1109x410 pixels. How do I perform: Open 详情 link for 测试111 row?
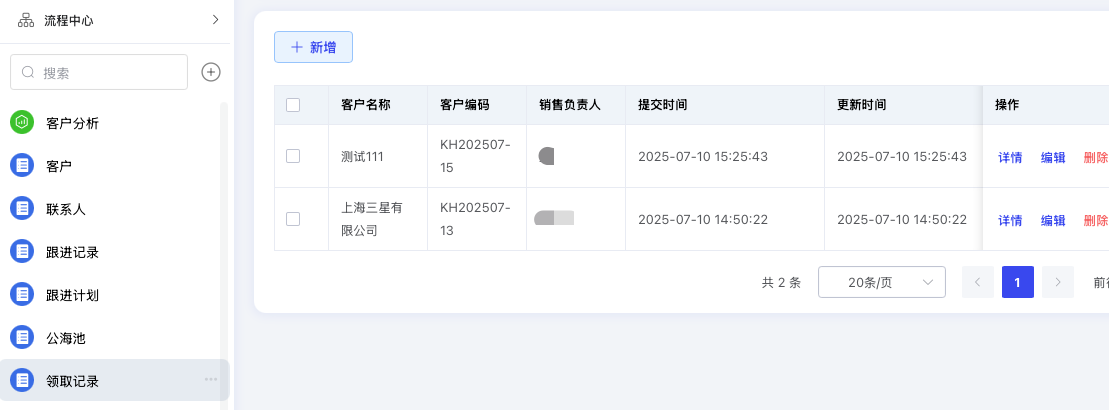(x=1010, y=158)
